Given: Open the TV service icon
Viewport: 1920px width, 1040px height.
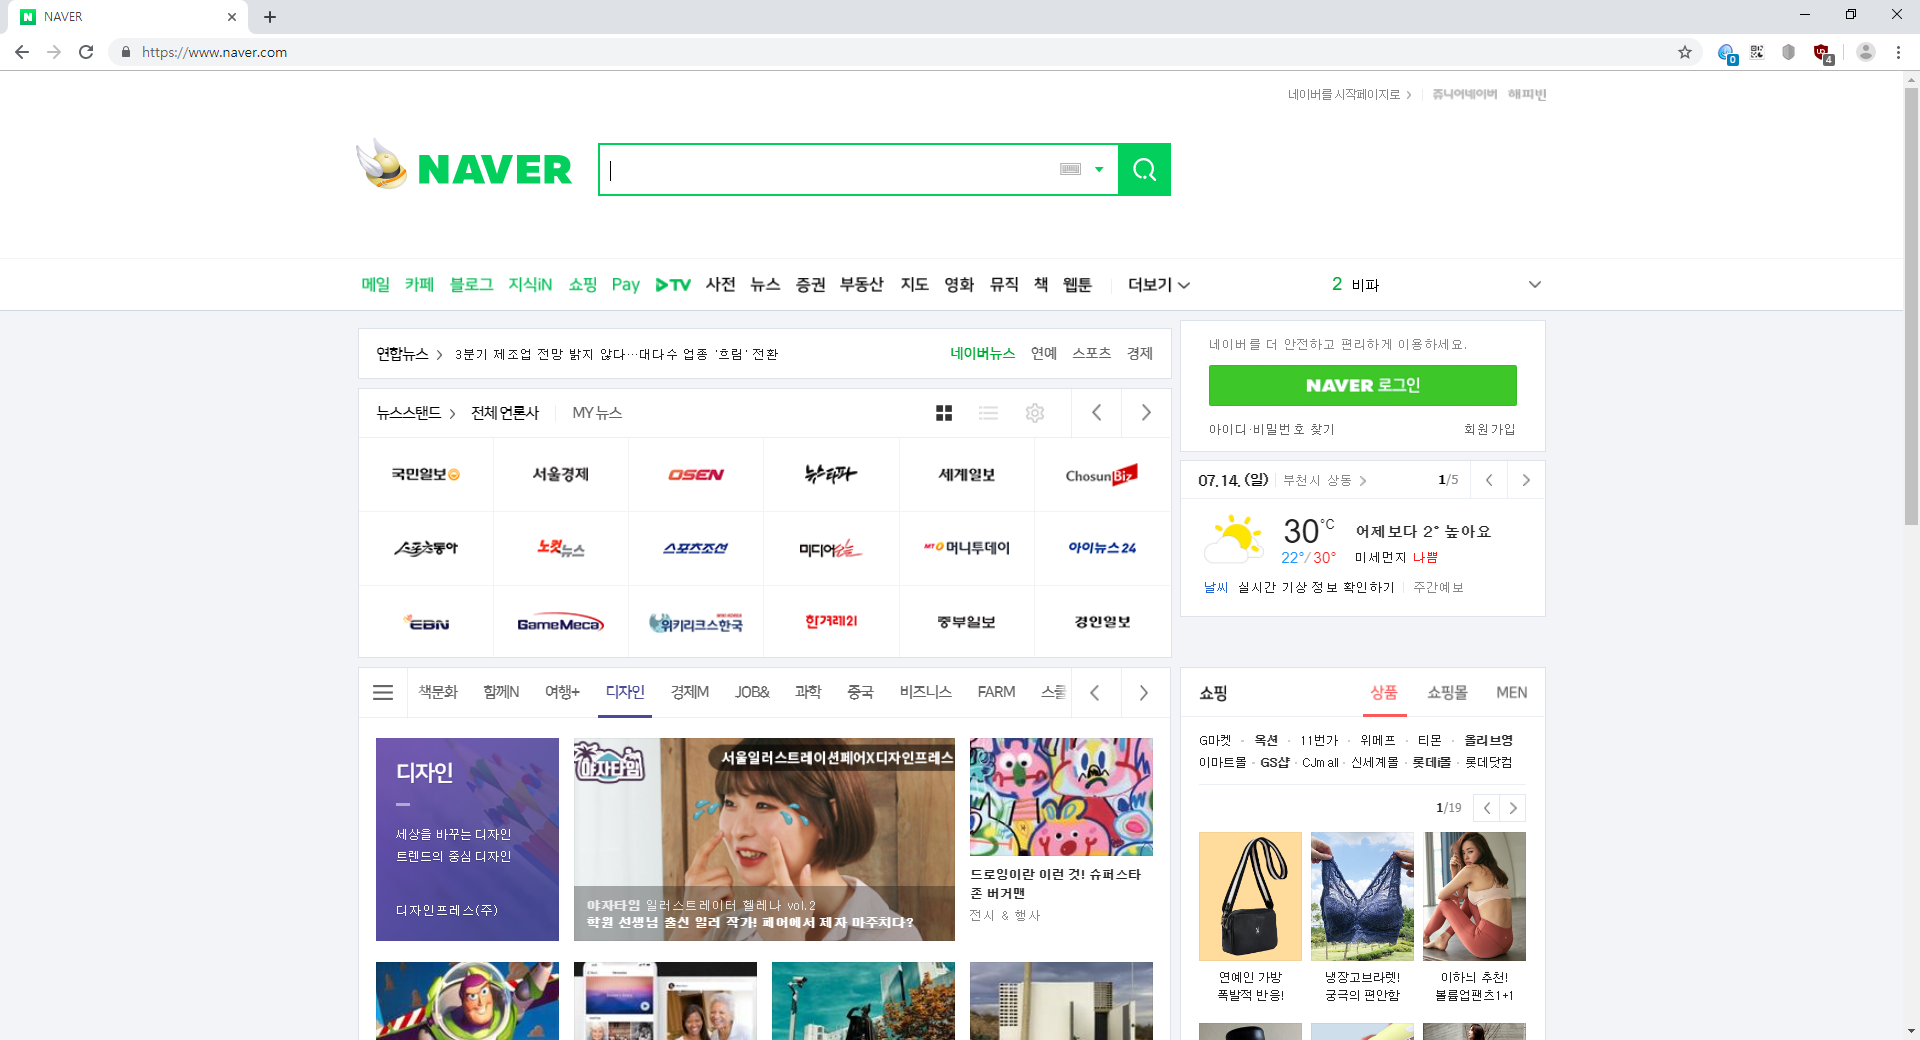Looking at the screenshot, I should pos(673,285).
